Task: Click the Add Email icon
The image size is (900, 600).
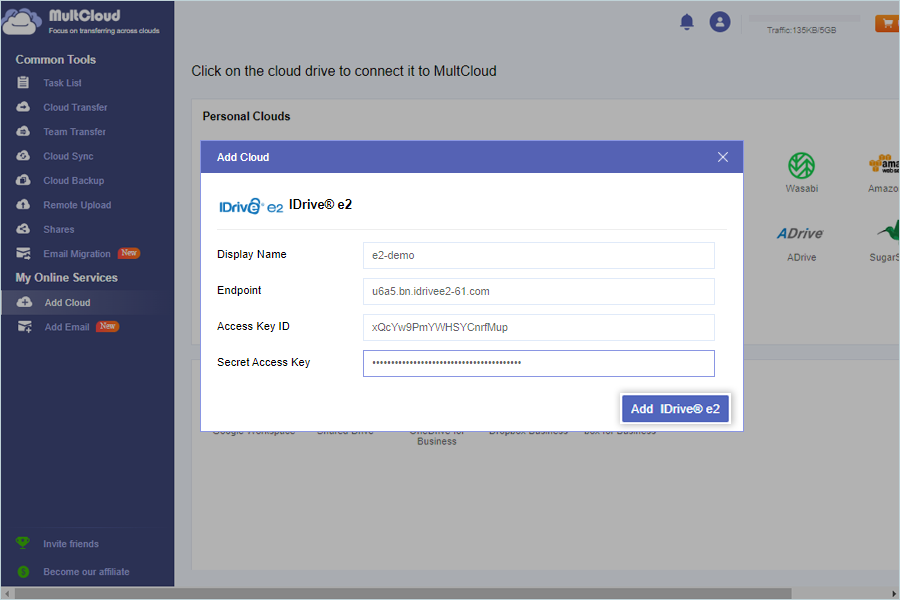Action: [25, 327]
